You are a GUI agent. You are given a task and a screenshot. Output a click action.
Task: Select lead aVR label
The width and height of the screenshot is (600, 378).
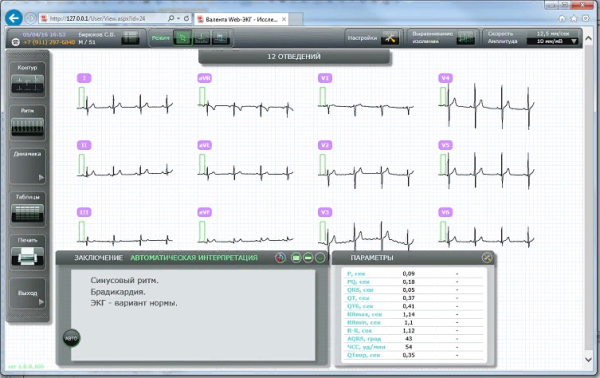tap(205, 78)
